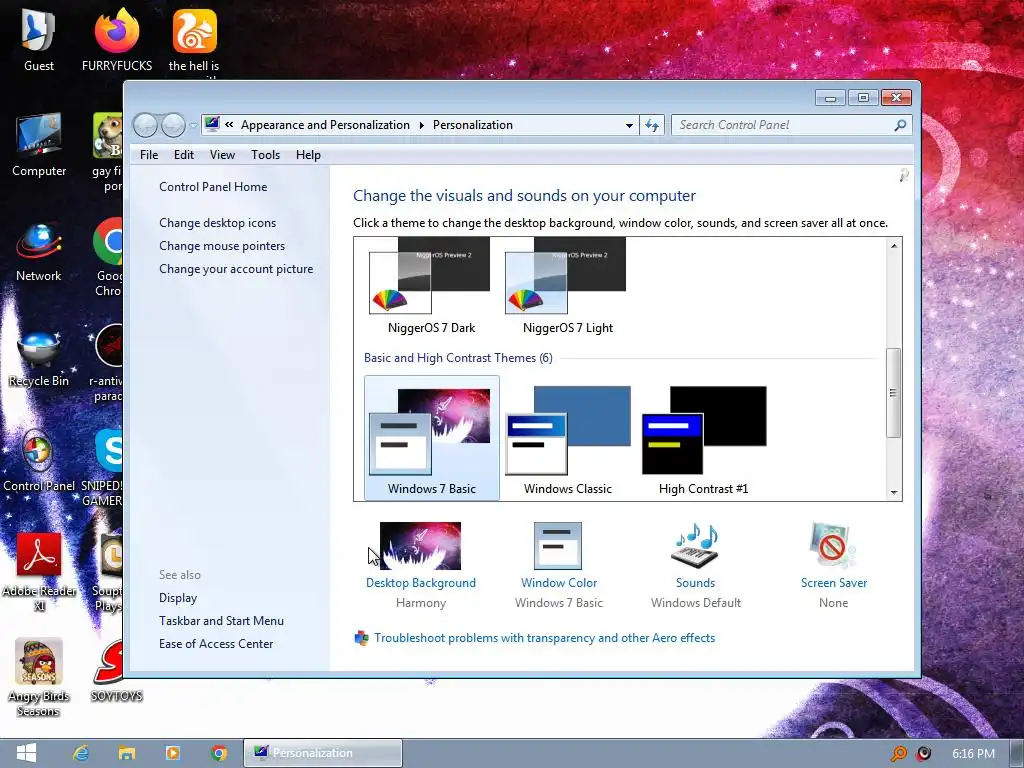Click the double chevron in address bar
This screenshot has height=768, width=1024.
pyautogui.click(x=229, y=124)
